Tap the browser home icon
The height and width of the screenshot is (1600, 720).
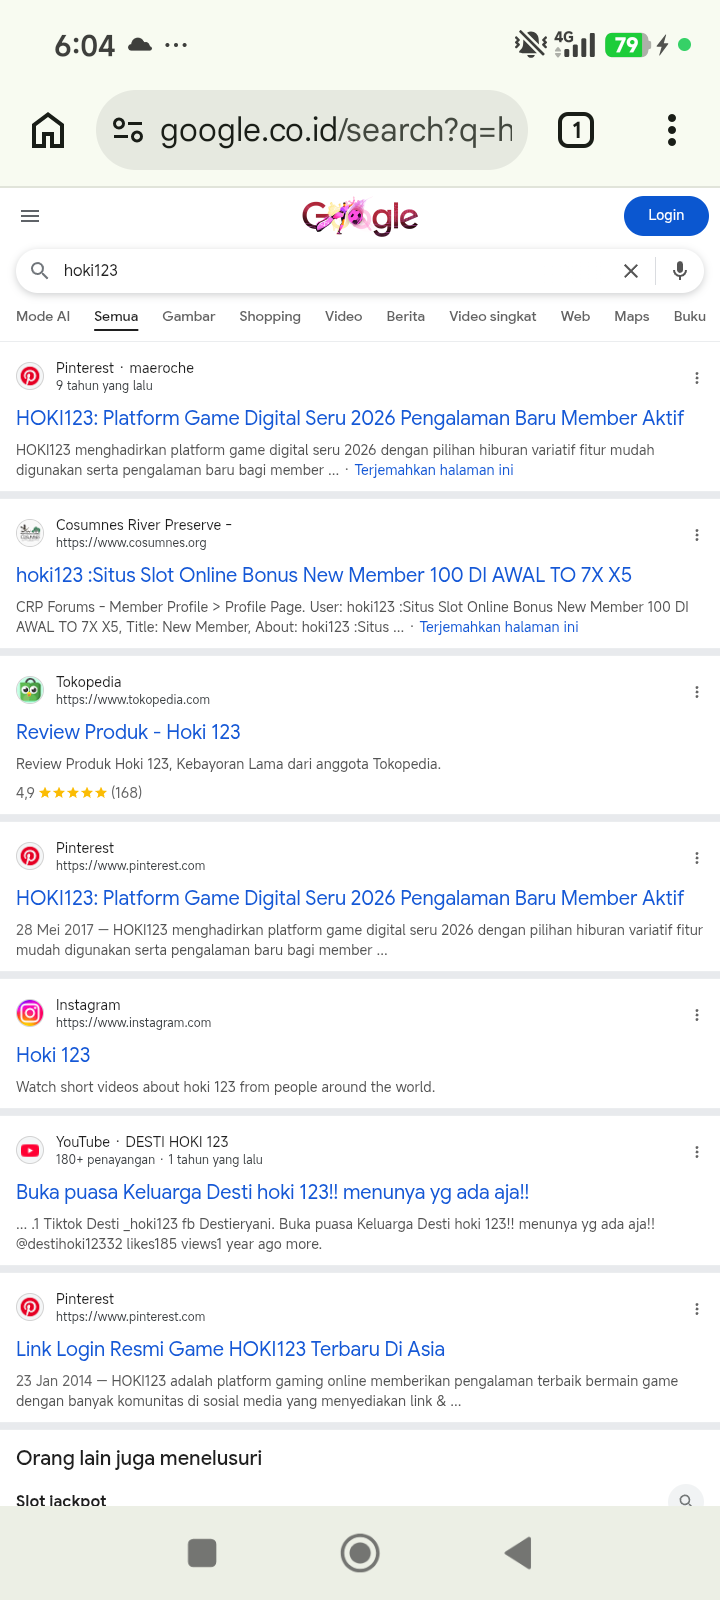click(48, 130)
